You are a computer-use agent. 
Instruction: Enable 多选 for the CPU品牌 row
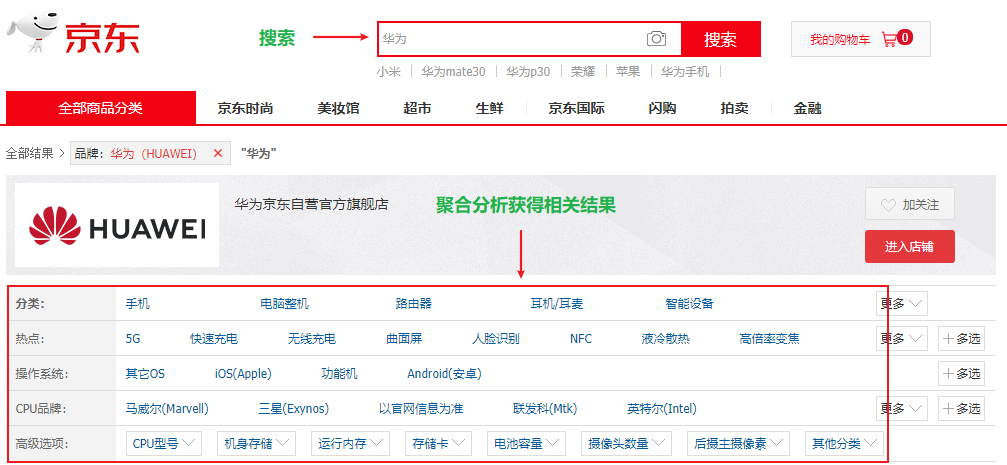(961, 408)
